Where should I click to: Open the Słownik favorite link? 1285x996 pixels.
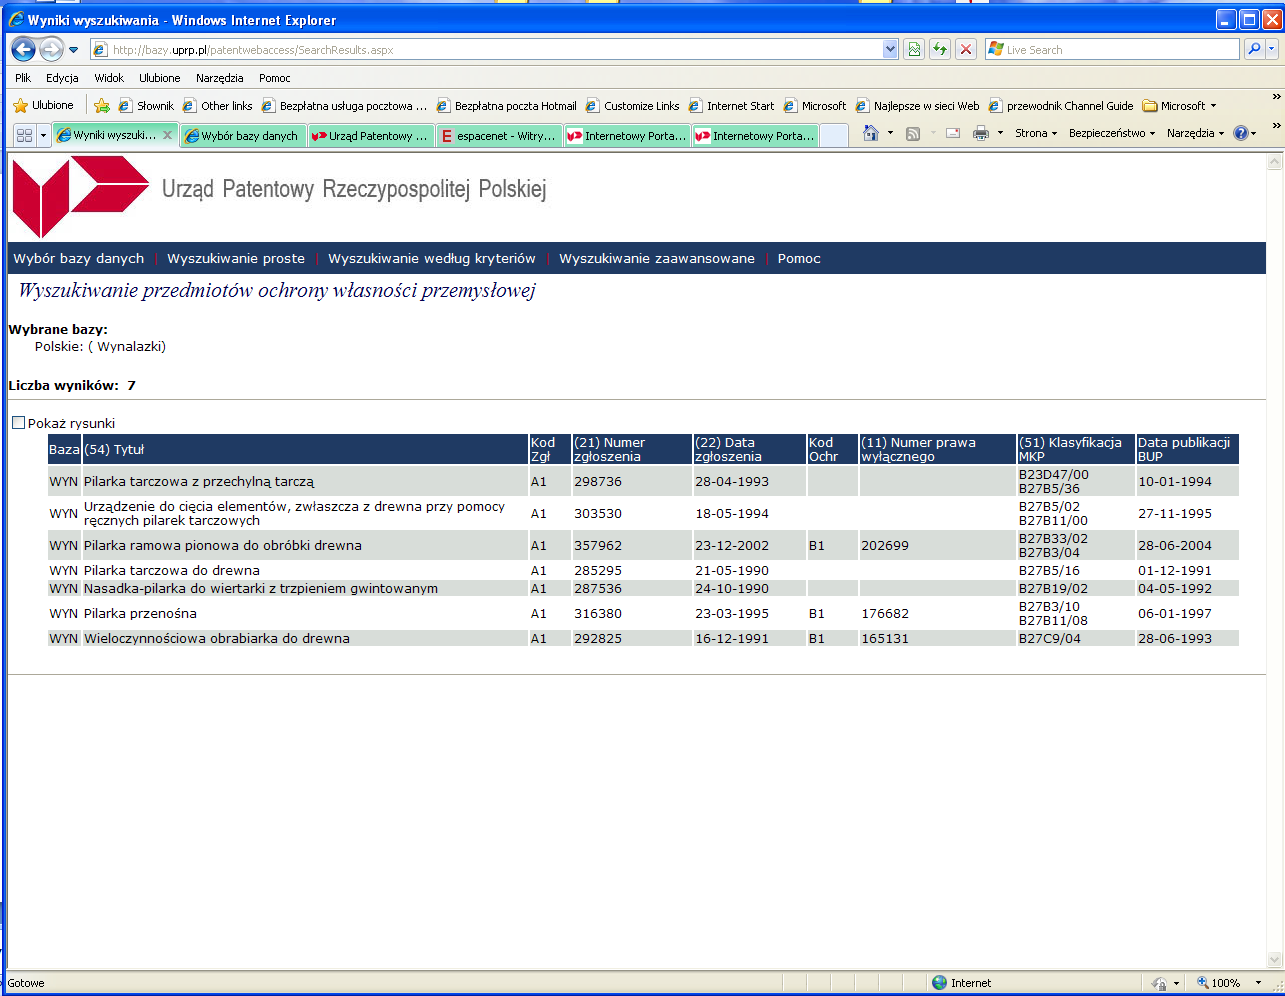146,105
